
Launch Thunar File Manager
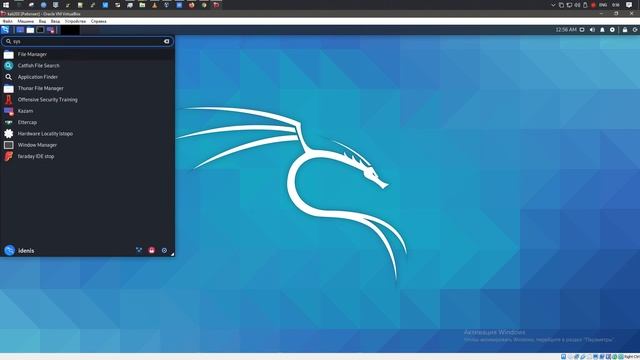coord(87,88)
